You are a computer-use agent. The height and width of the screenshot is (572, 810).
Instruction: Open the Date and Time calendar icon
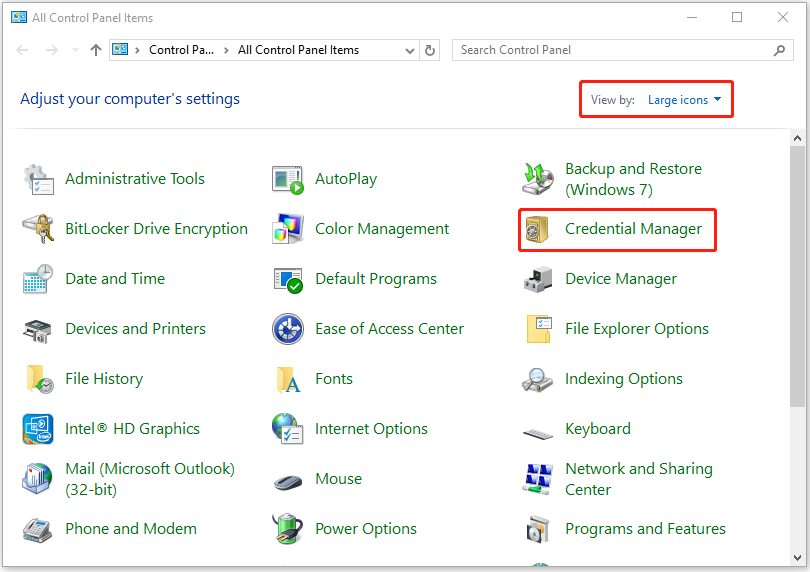pyautogui.click(x=38, y=279)
